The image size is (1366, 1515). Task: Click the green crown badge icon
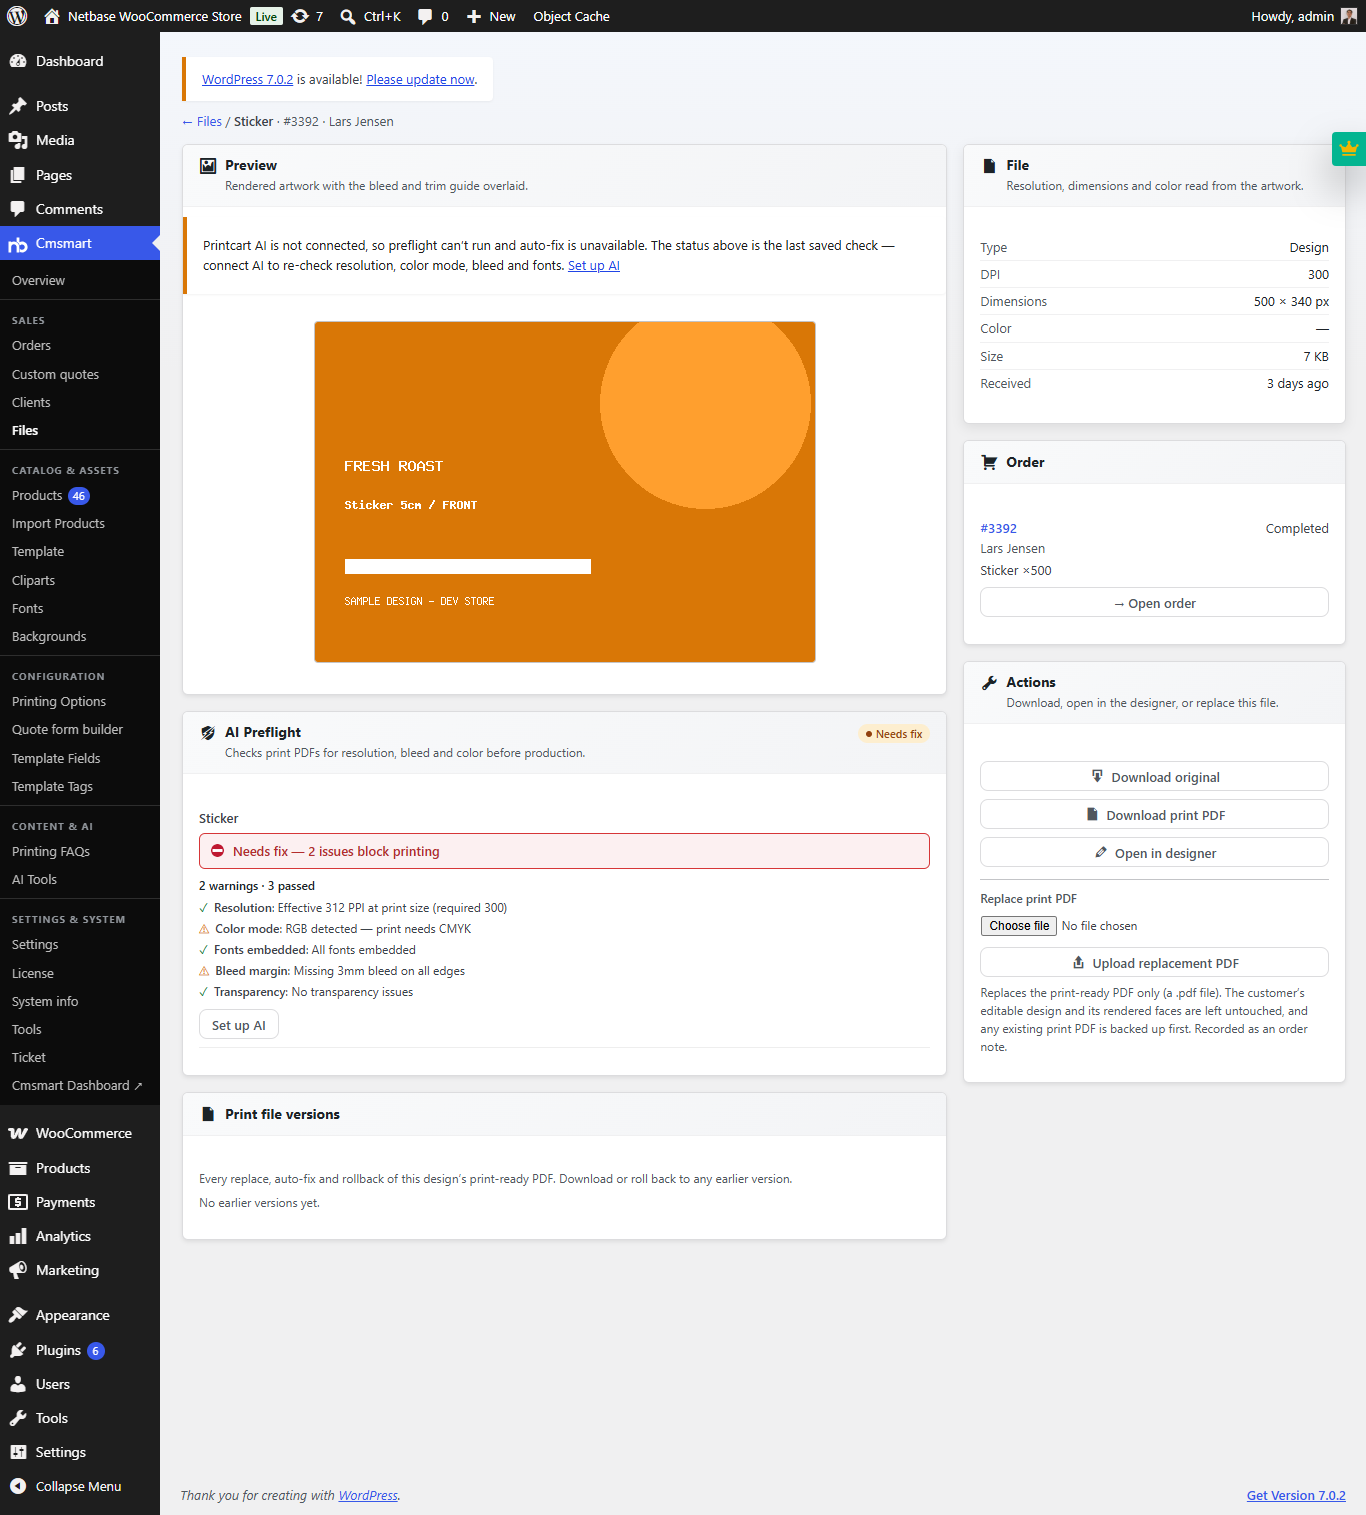coord(1349,149)
